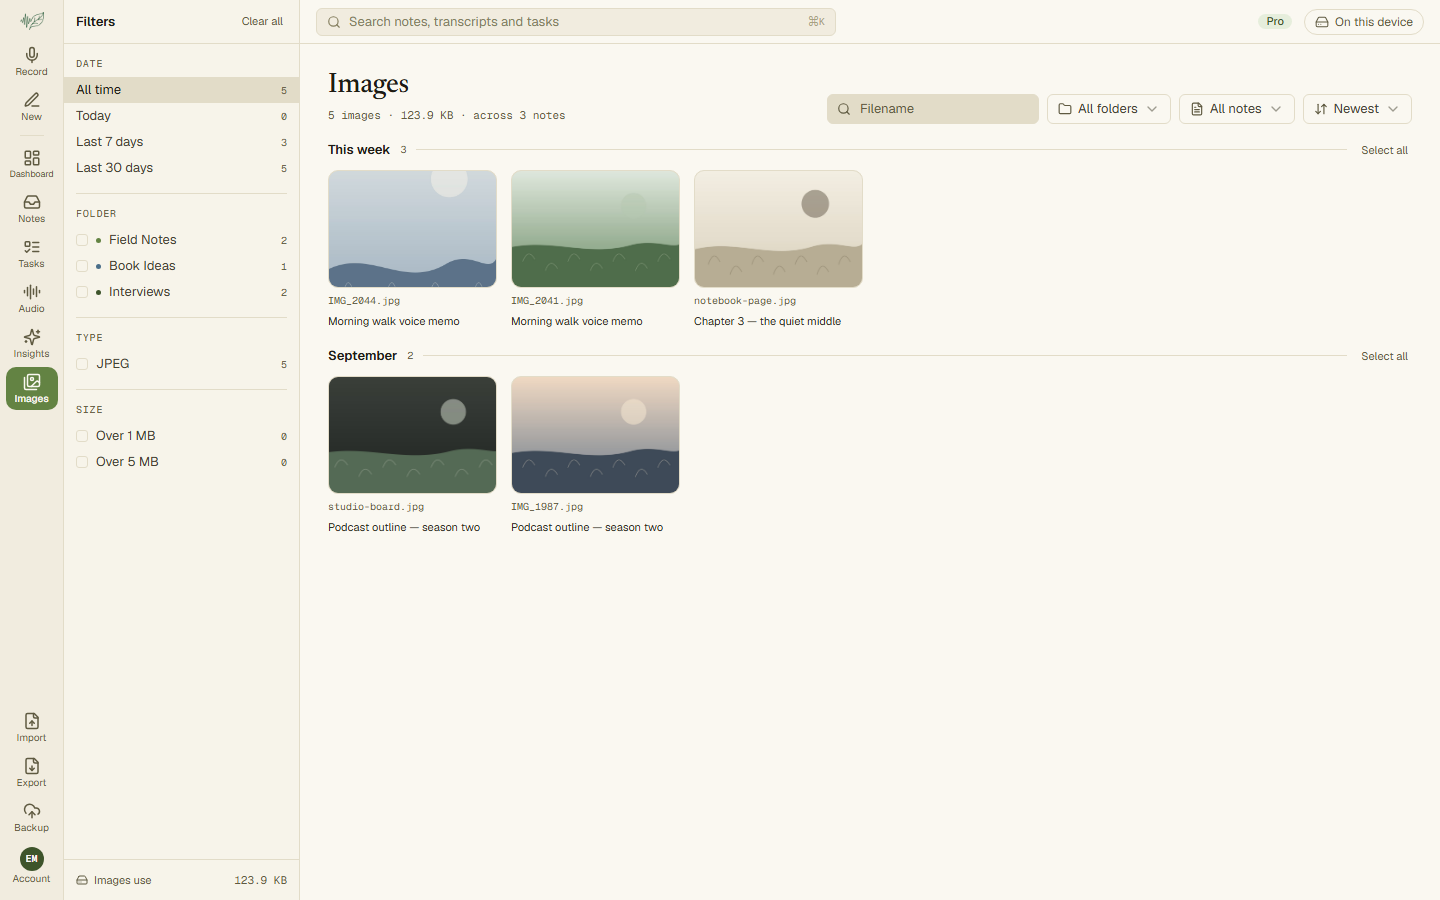Viewport: 1440px width, 900px height.
Task: Click the search icon in top search bar
Action: tap(334, 22)
